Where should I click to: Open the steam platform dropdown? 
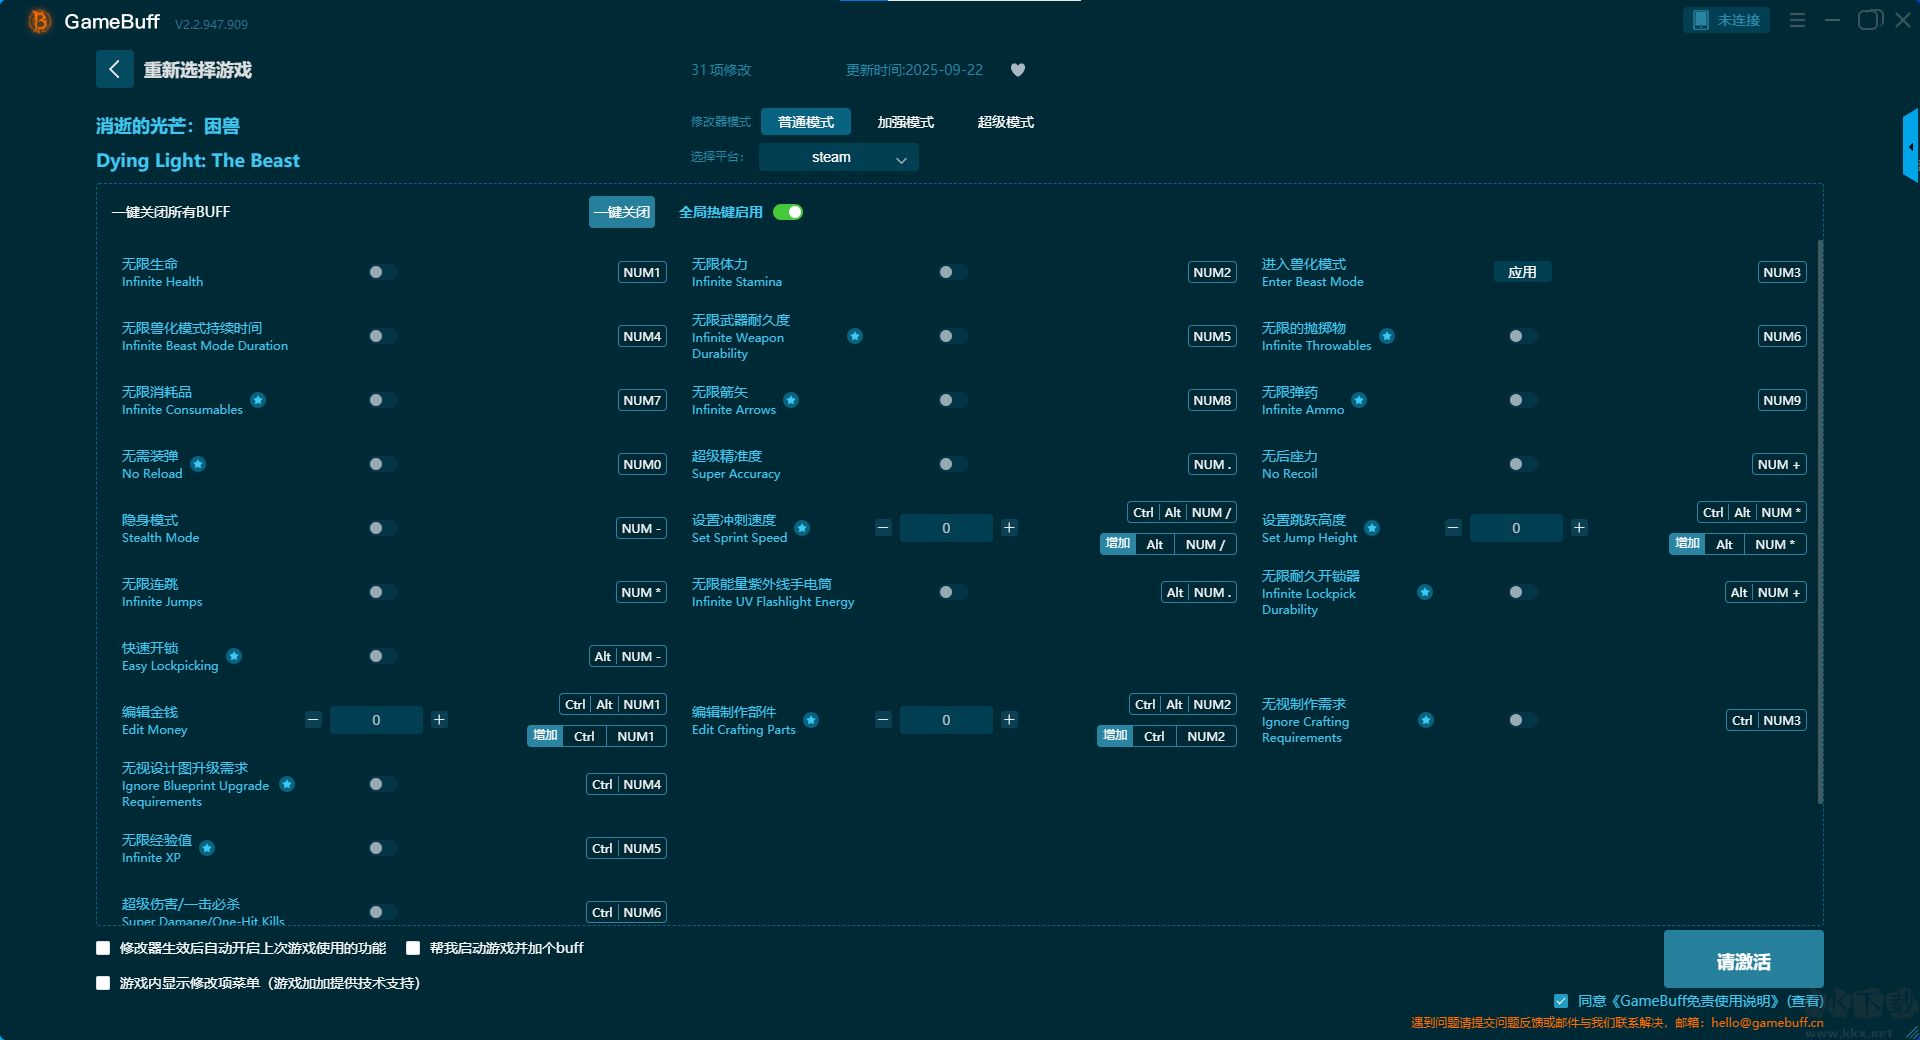pyautogui.click(x=839, y=157)
